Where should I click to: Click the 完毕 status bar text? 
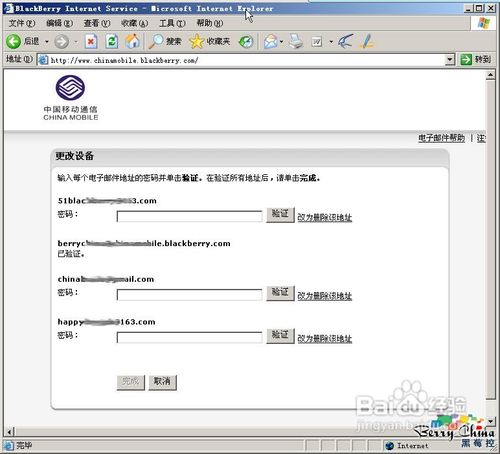[x=24, y=445]
